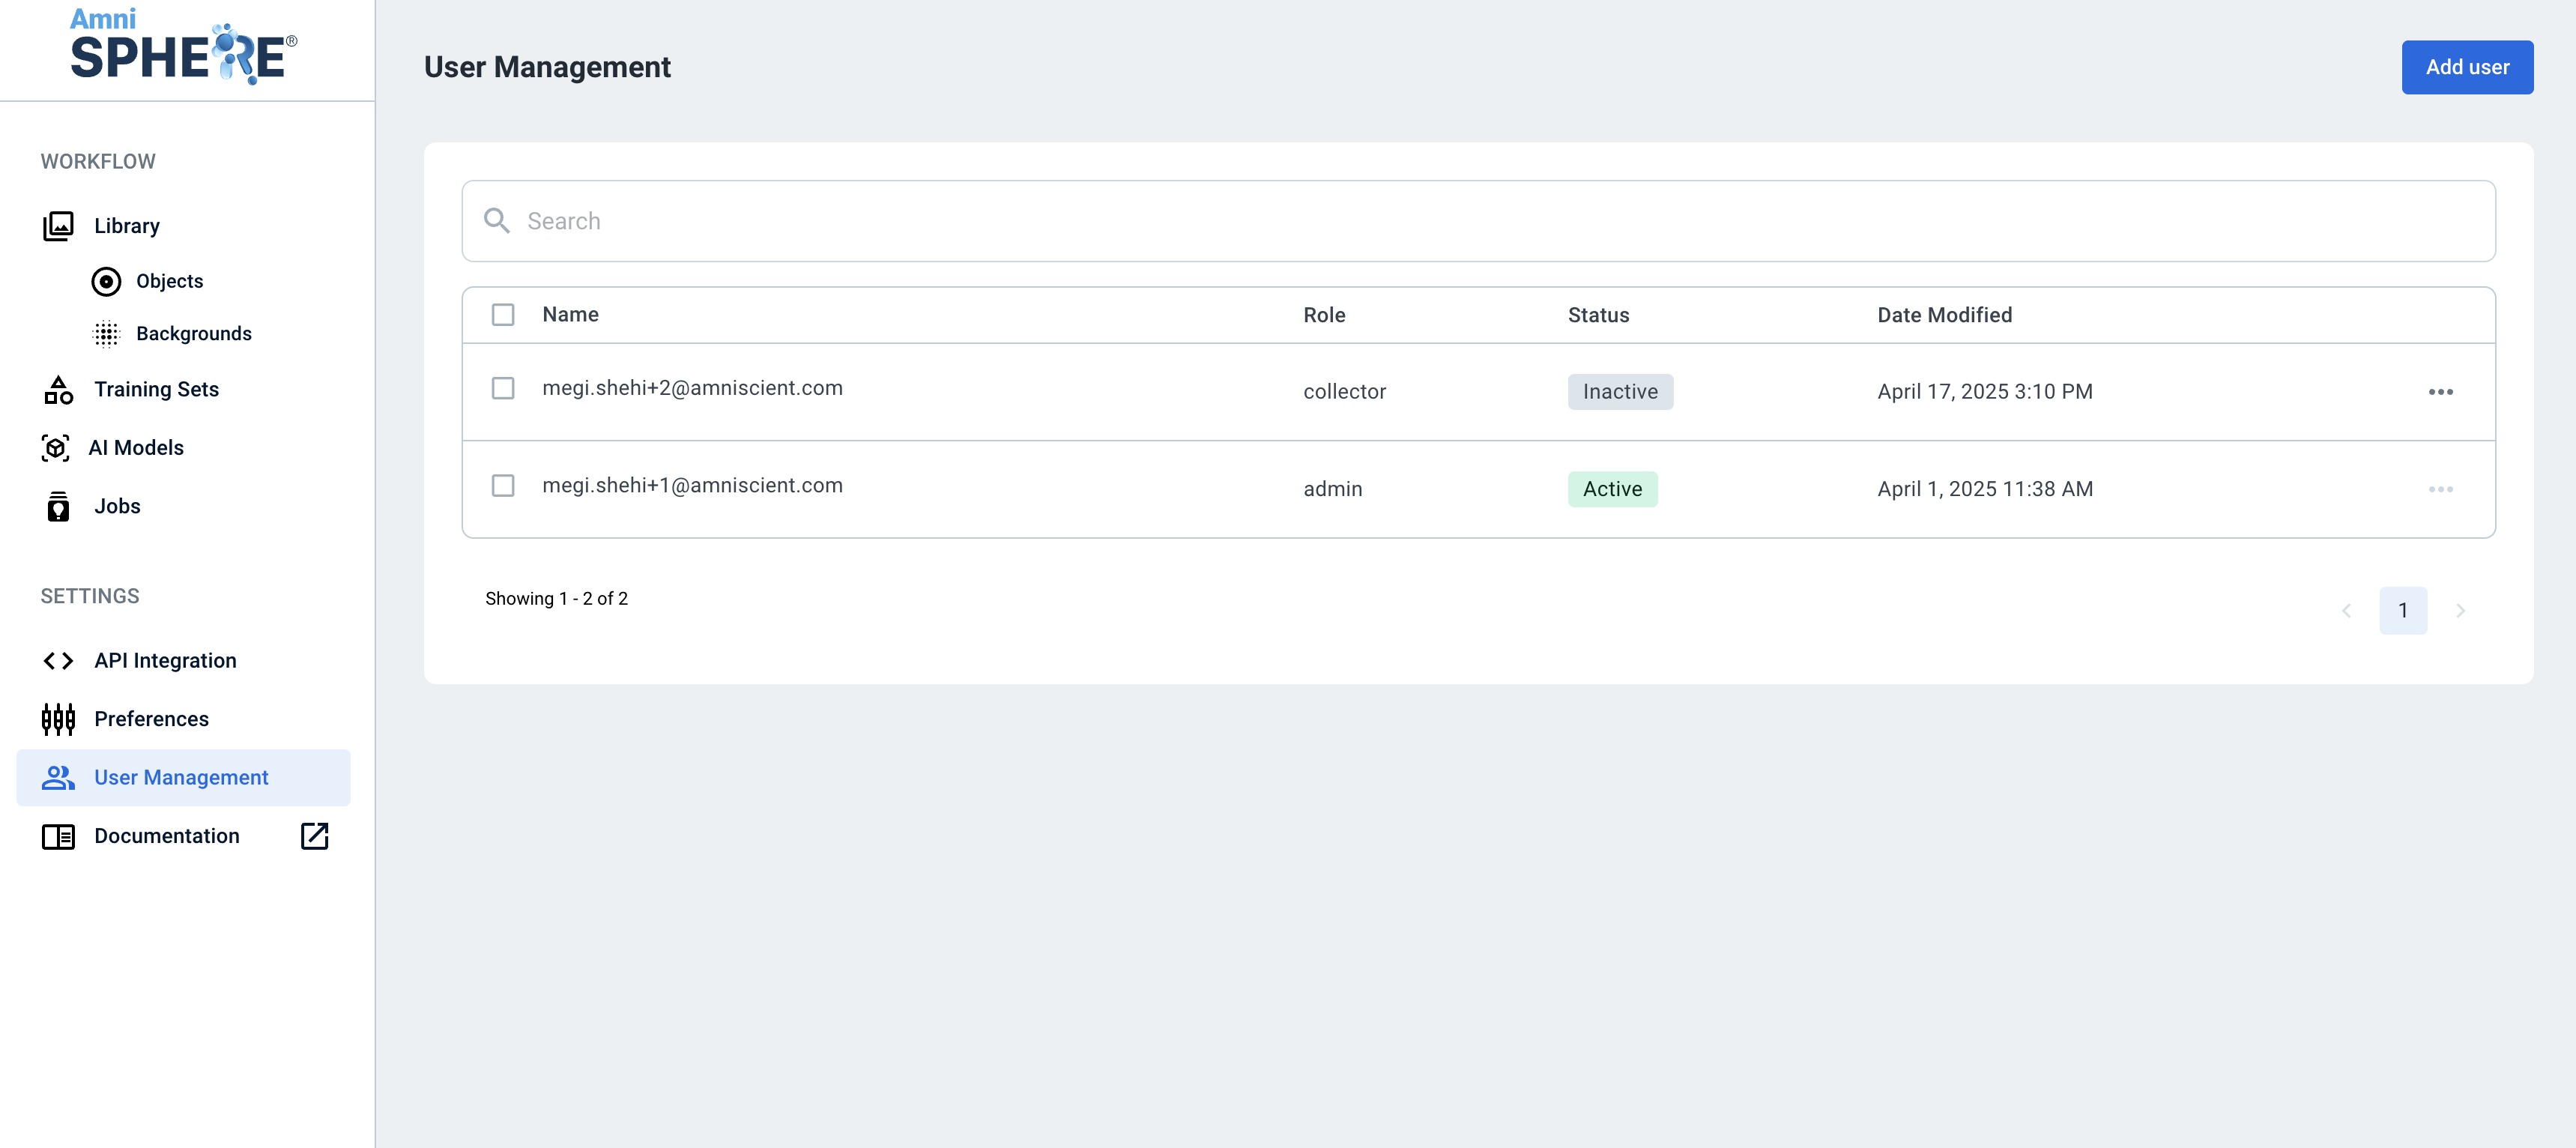The width and height of the screenshot is (2576, 1148).
Task: Check the box for megi.shehi+2 user
Action: click(x=503, y=388)
